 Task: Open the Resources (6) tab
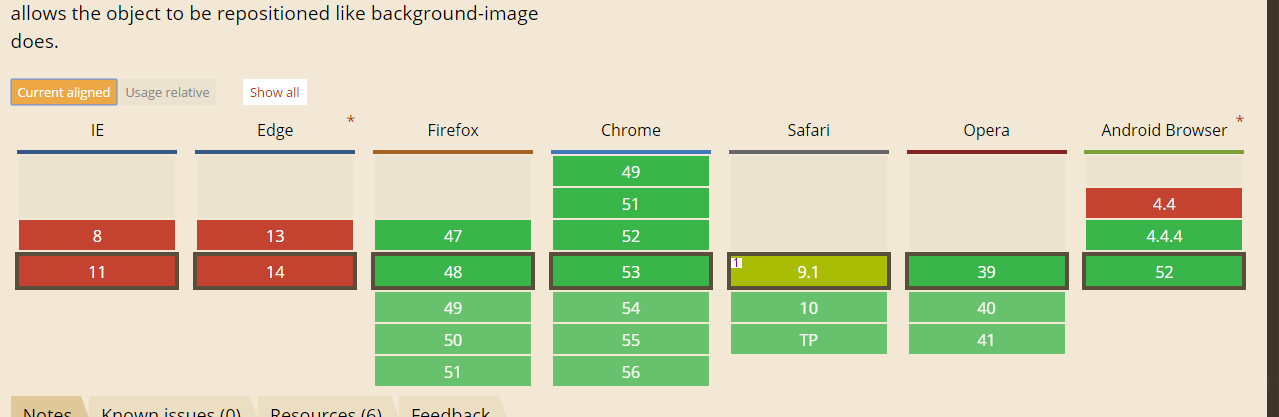[x=326, y=410]
